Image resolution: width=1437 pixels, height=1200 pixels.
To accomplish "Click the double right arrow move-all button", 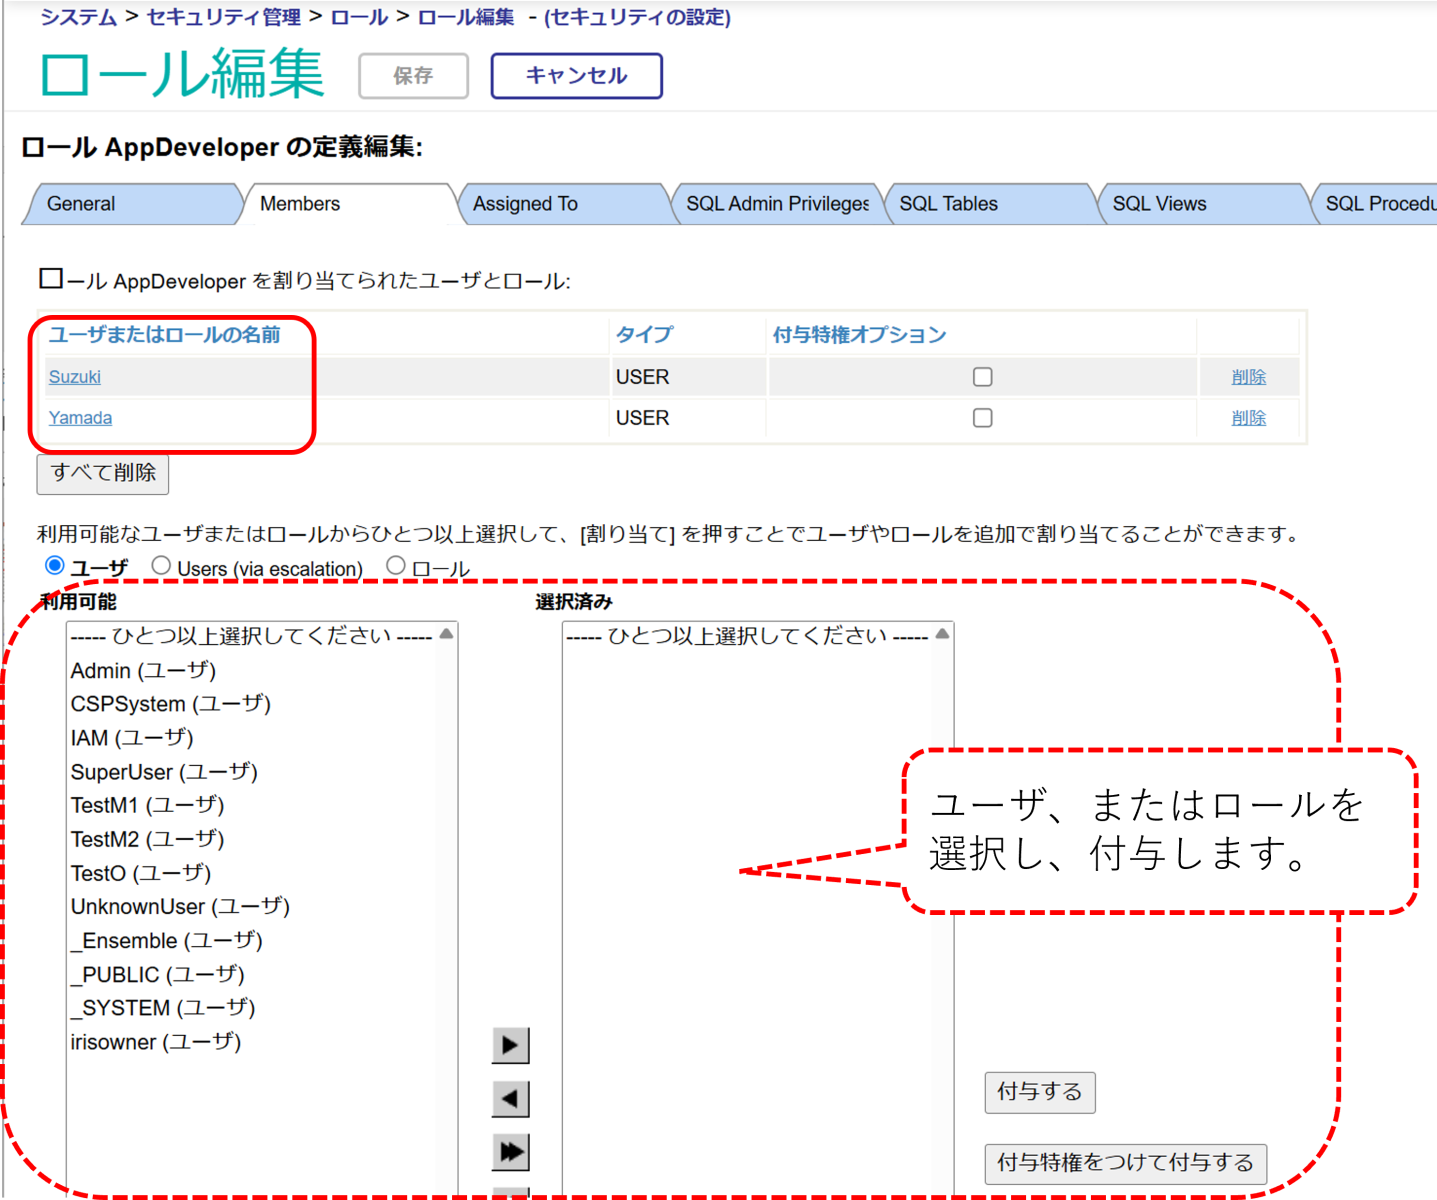I will tap(510, 1152).
